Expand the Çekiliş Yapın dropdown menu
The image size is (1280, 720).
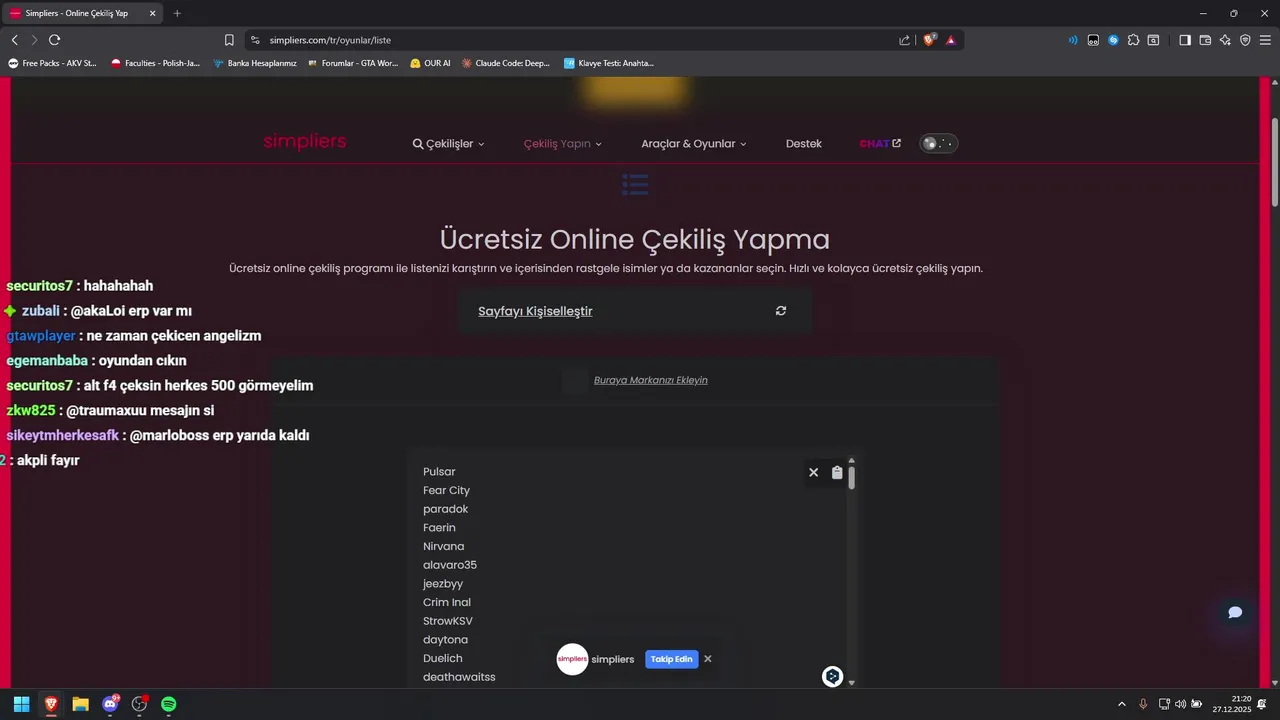pos(563,144)
